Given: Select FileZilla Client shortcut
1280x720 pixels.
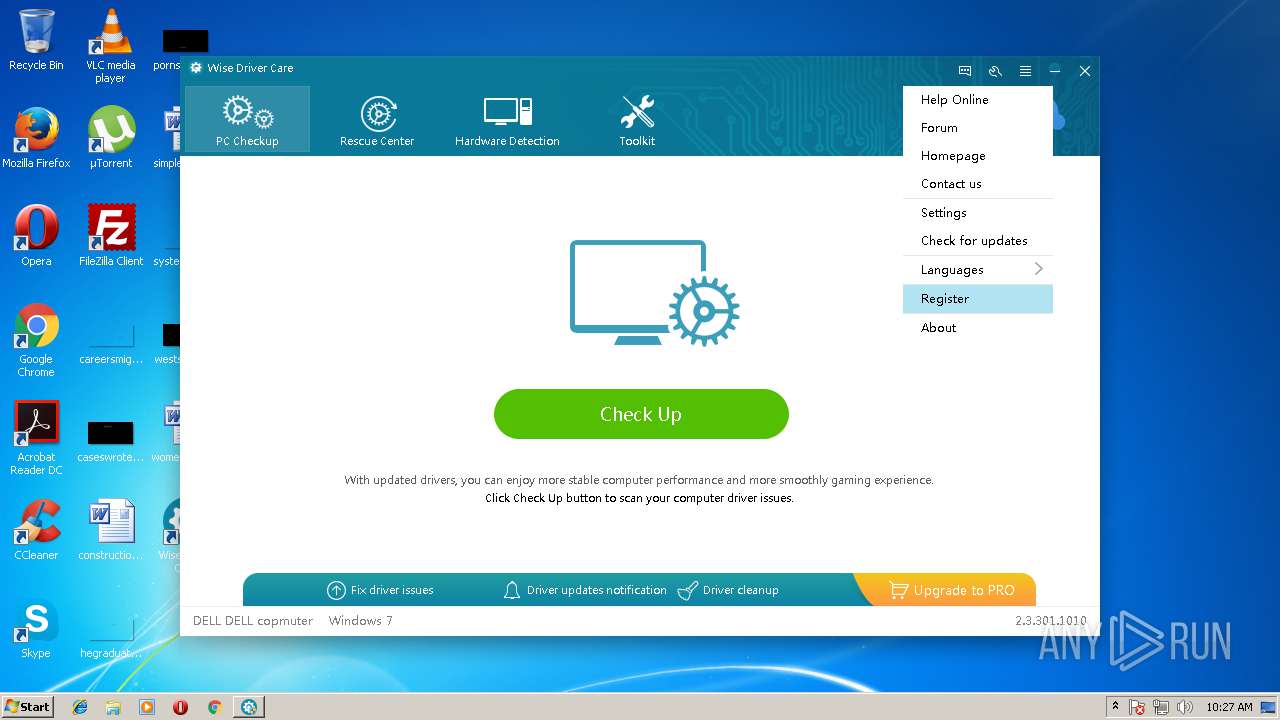Looking at the screenshot, I should [110, 236].
